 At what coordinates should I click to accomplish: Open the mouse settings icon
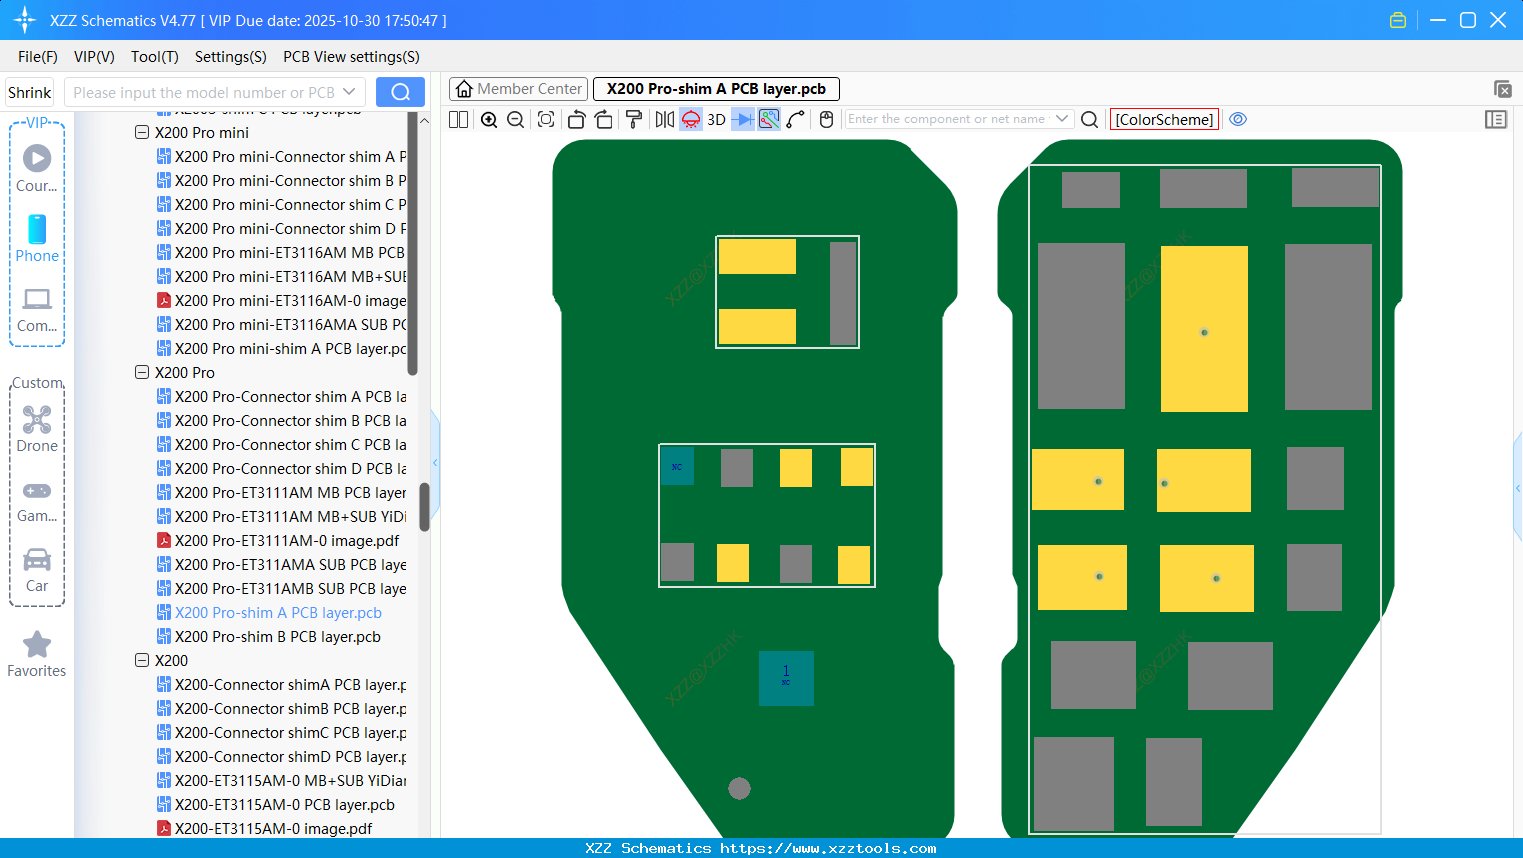pos(825,119)
